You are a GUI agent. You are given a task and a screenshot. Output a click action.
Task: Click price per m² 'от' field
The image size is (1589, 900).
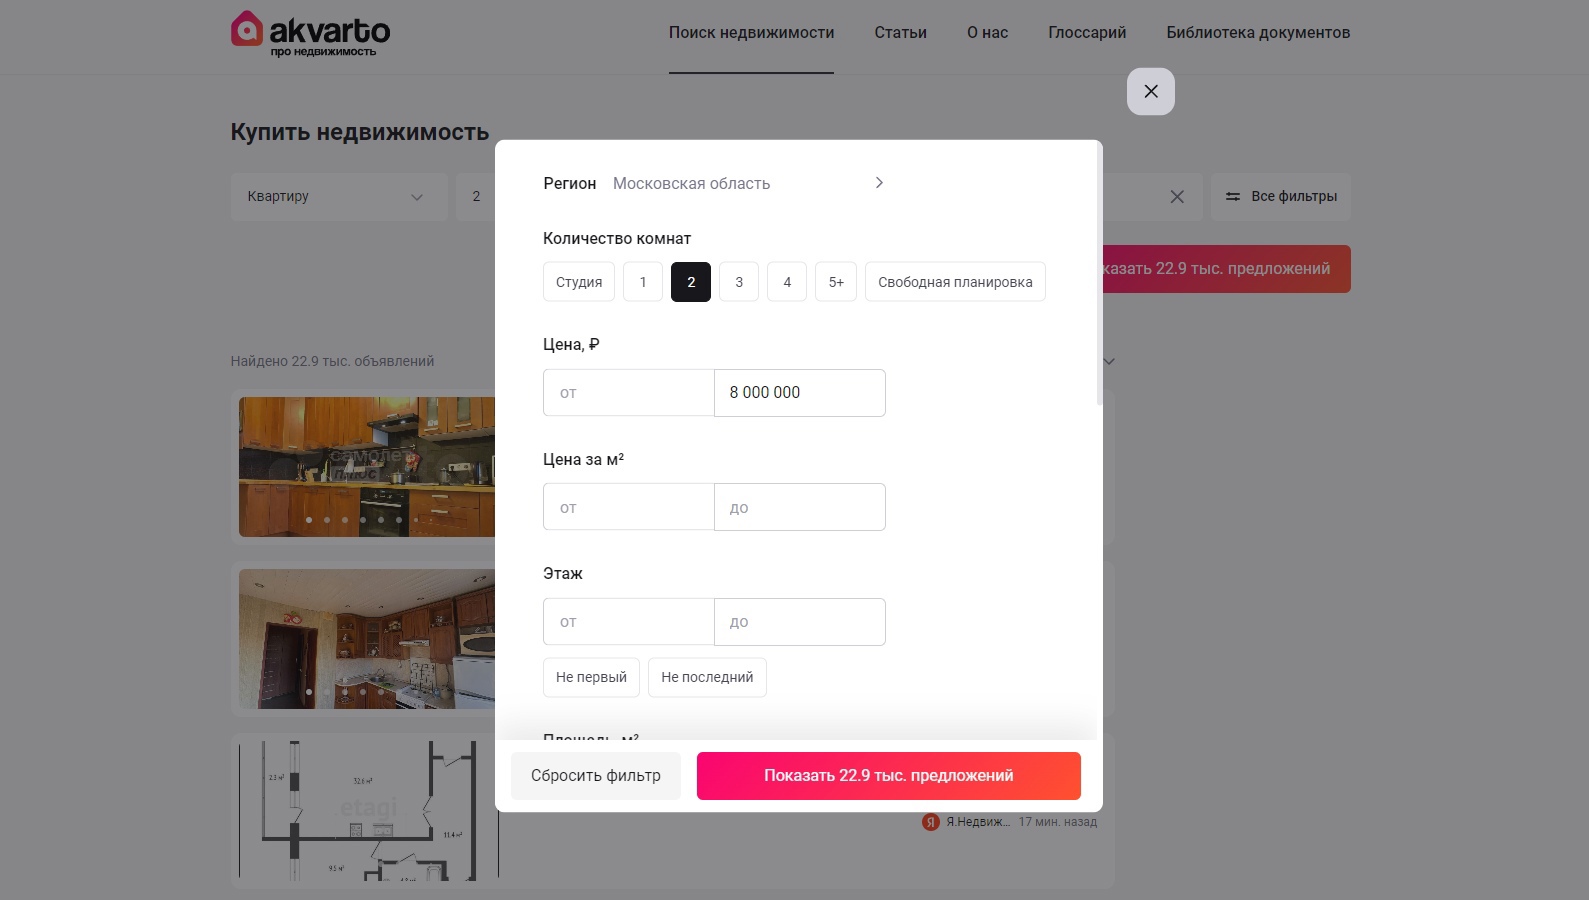coord(629,507)
